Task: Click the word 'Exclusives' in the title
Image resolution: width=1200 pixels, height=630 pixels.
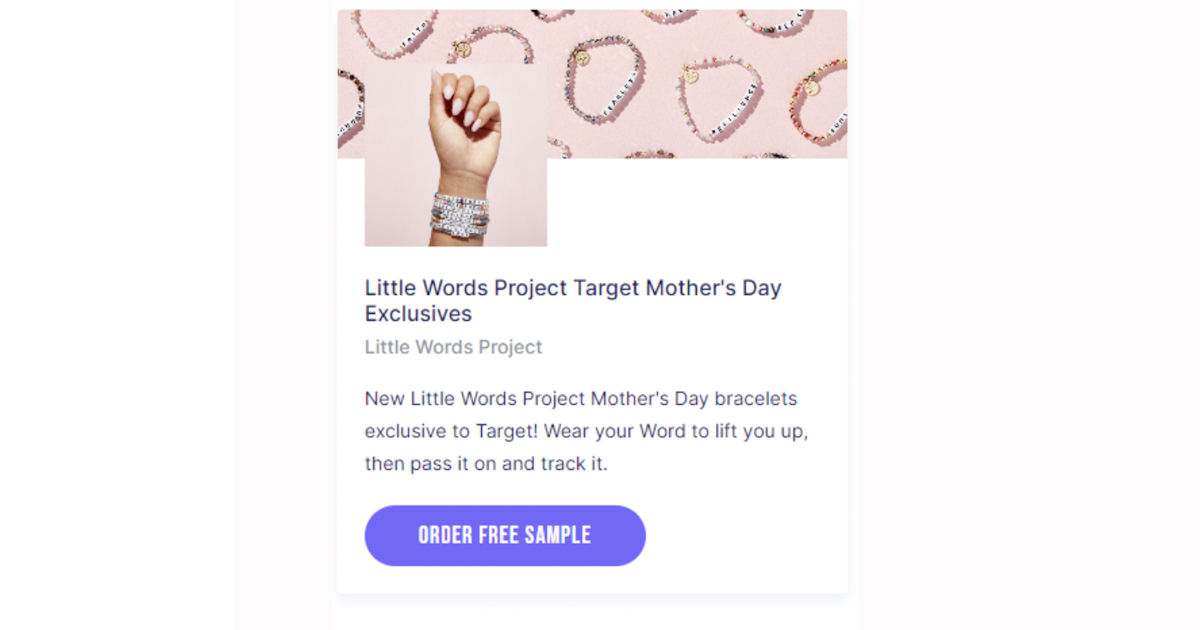Action: pos(418,313)
